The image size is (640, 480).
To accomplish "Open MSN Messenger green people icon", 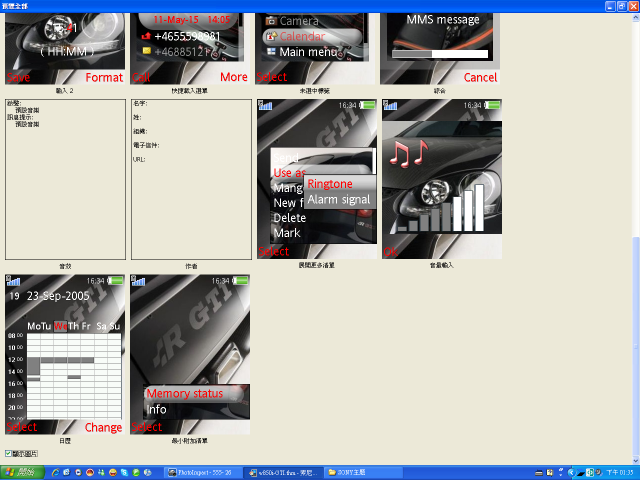I will click(101, 473).
